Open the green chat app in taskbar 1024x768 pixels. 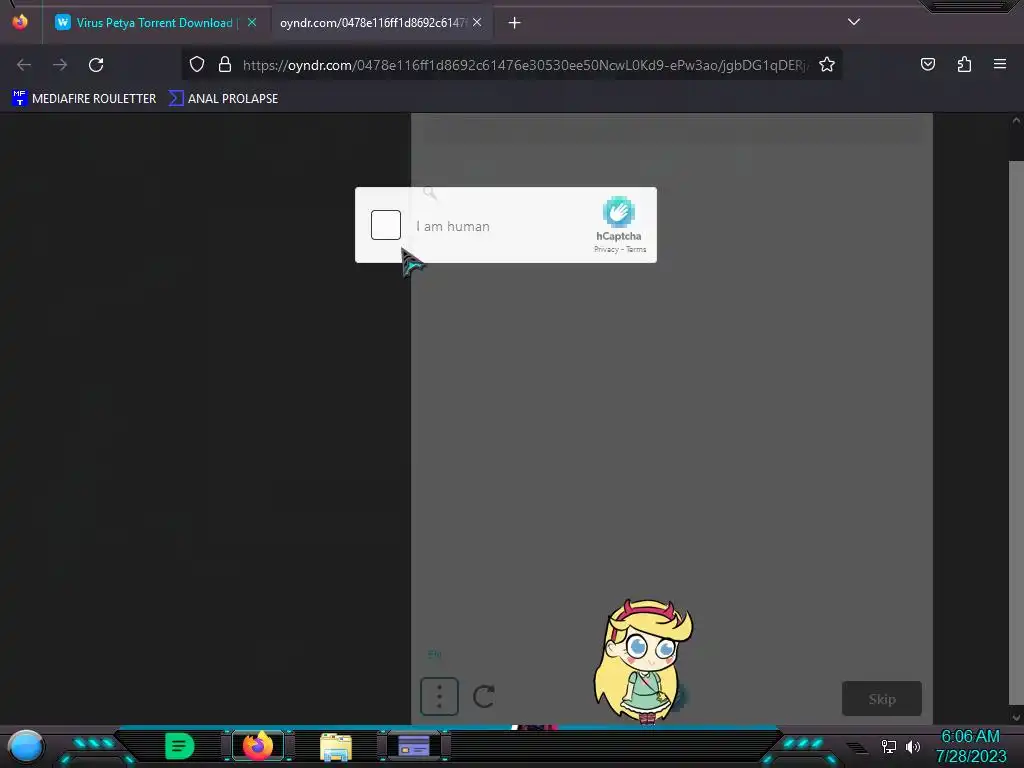point(180,746)
